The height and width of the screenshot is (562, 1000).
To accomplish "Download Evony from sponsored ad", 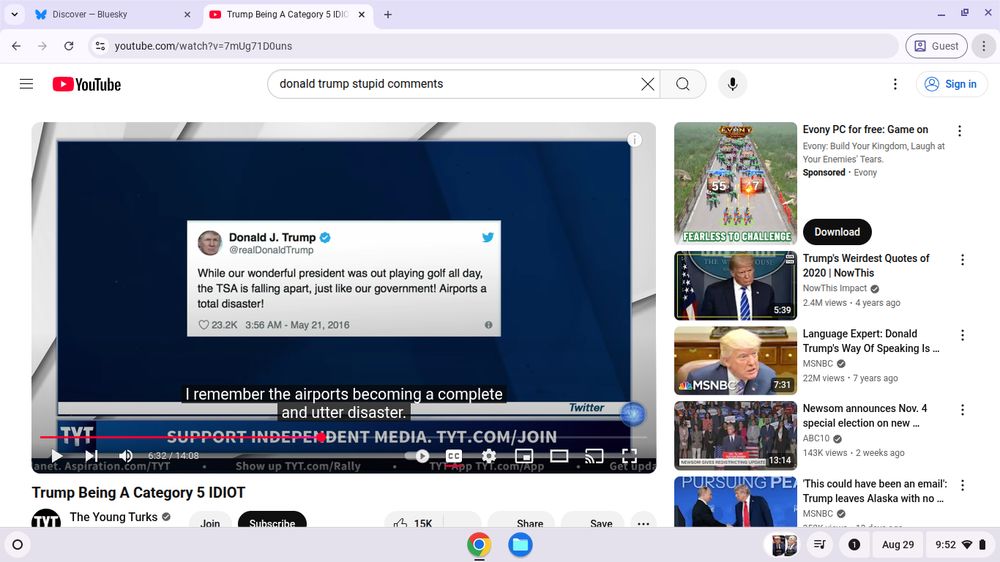I will pos(837,232).
